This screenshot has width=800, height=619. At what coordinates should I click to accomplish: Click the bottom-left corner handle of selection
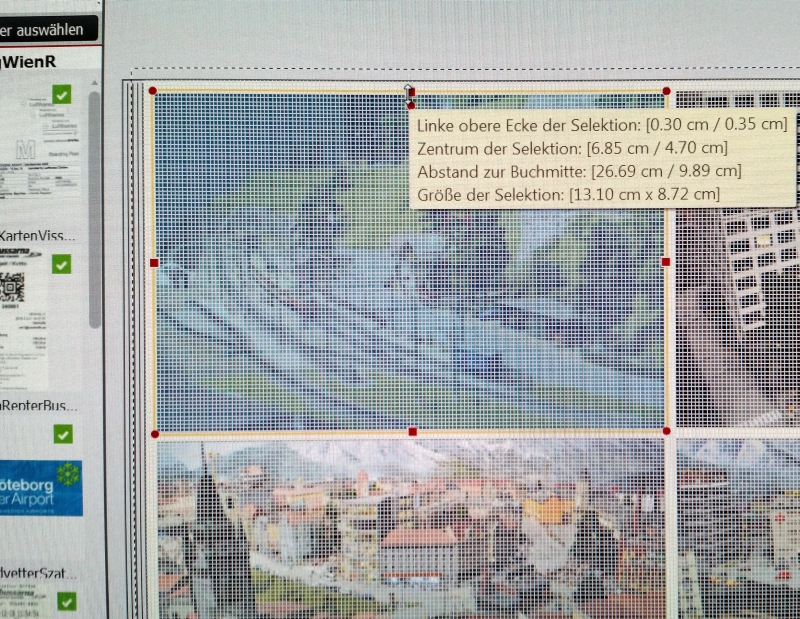click(x=155, y=434)
